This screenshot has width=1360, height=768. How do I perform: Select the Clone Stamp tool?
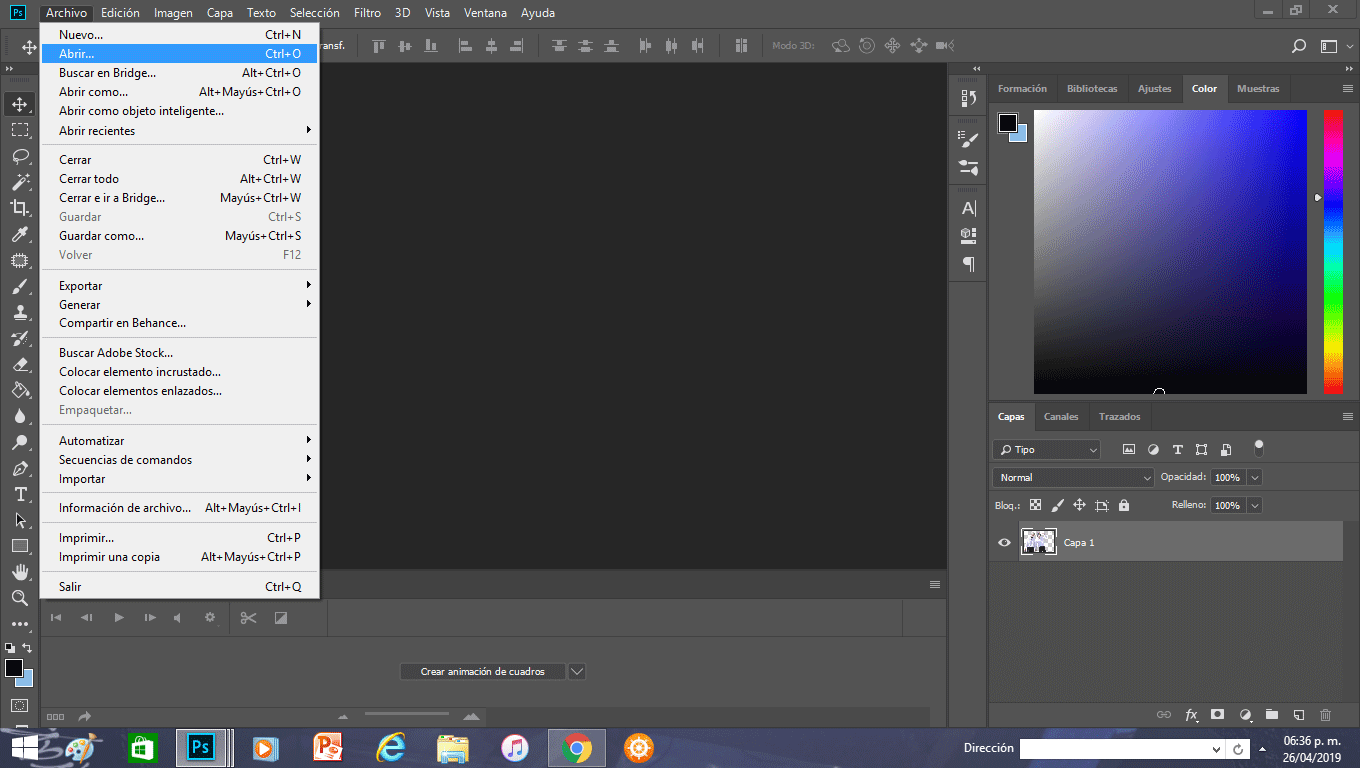[x=19, y=313]
